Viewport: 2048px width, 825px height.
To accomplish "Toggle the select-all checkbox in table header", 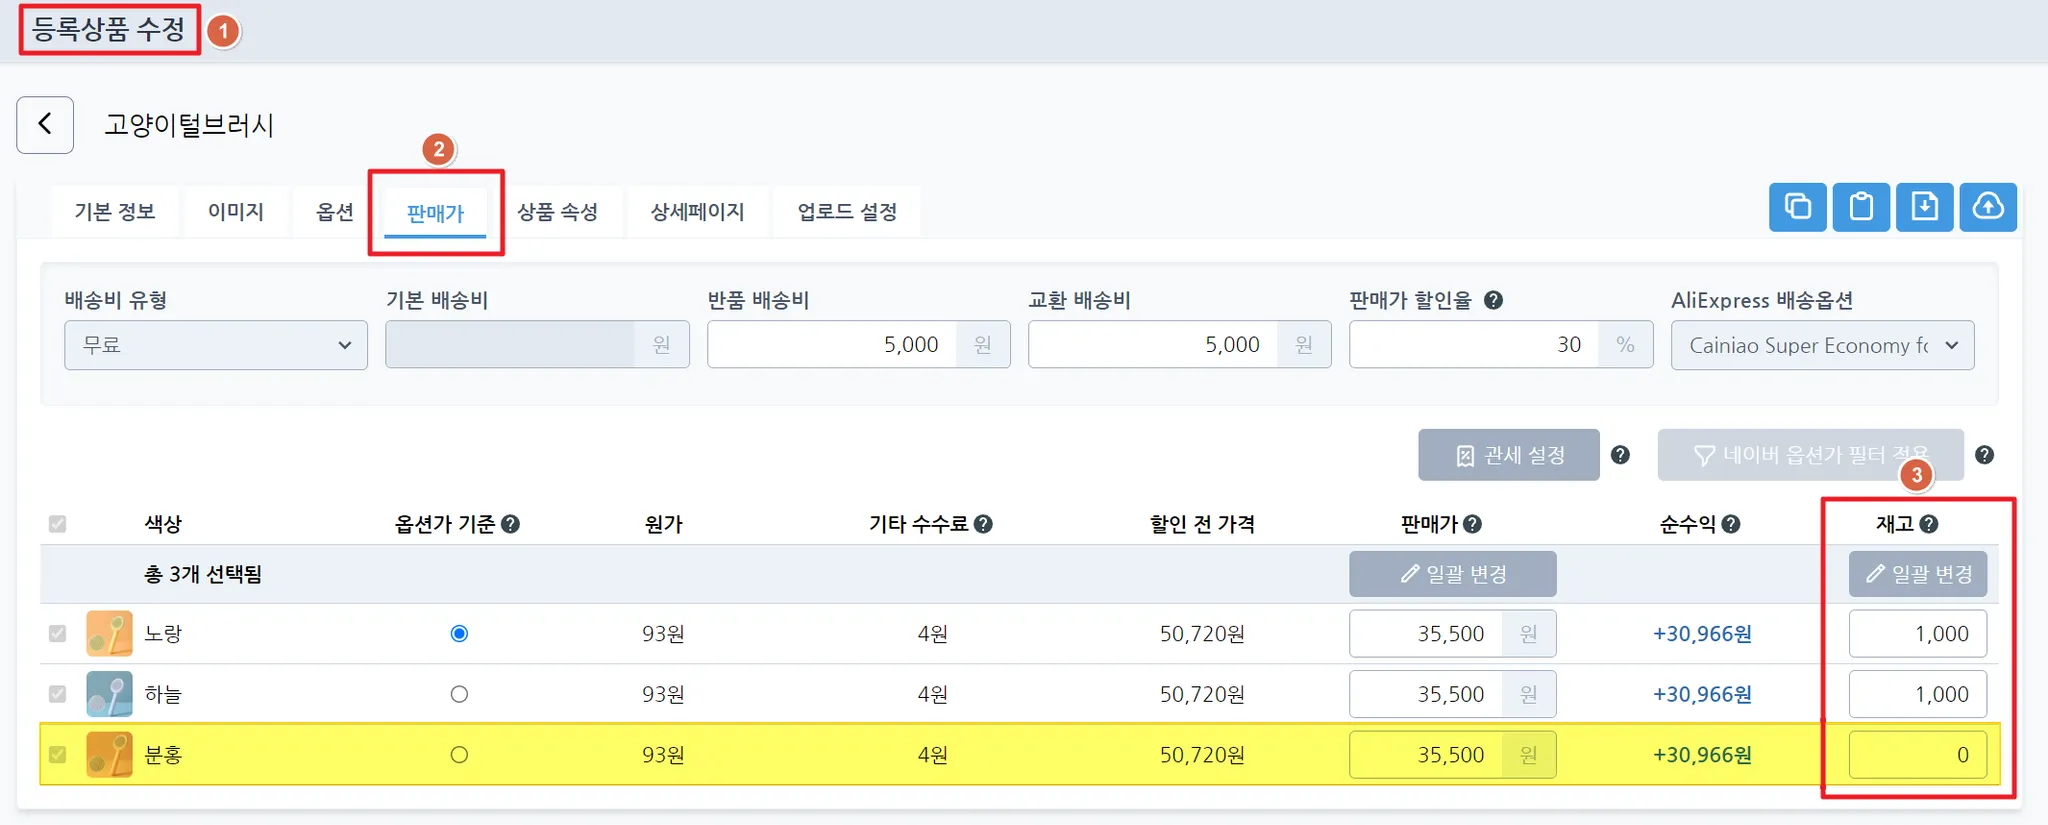I will click(58, 524).
